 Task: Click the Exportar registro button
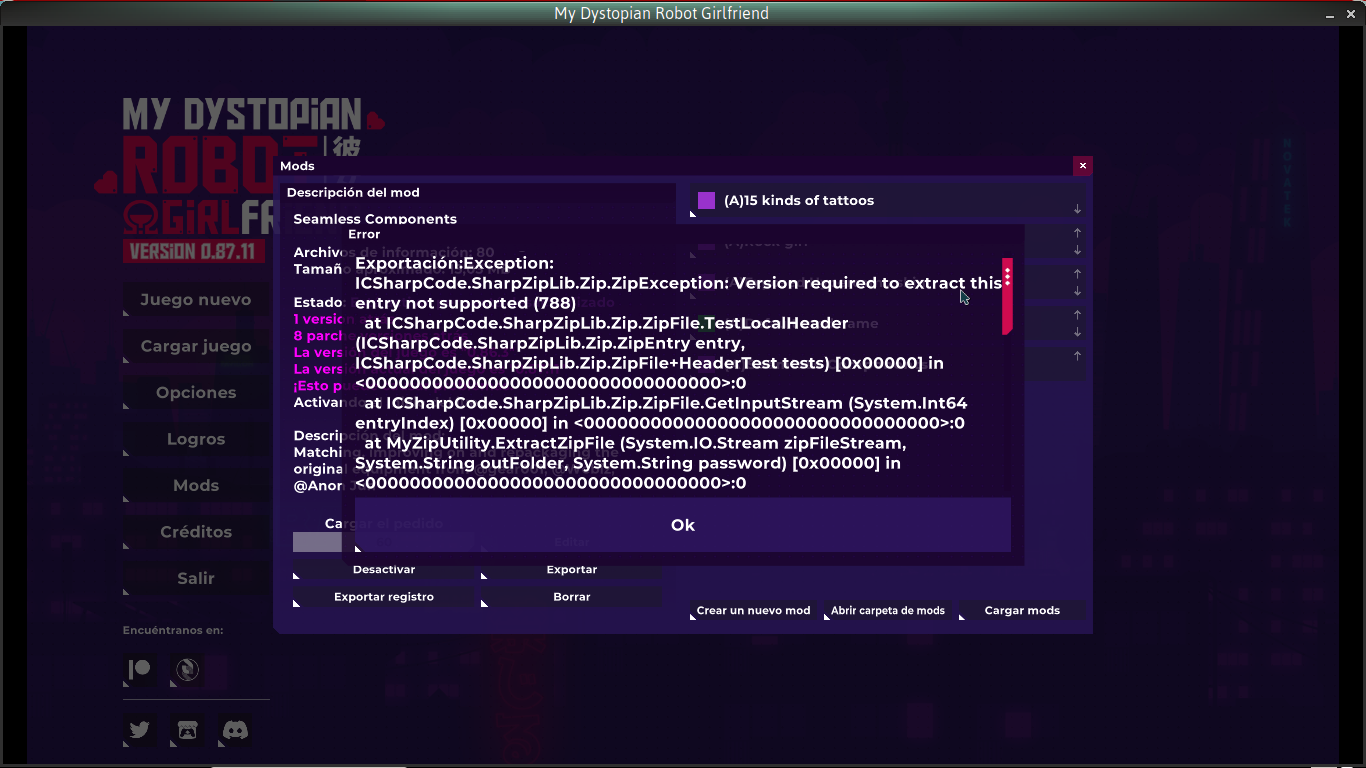click(x=384, y=597)
